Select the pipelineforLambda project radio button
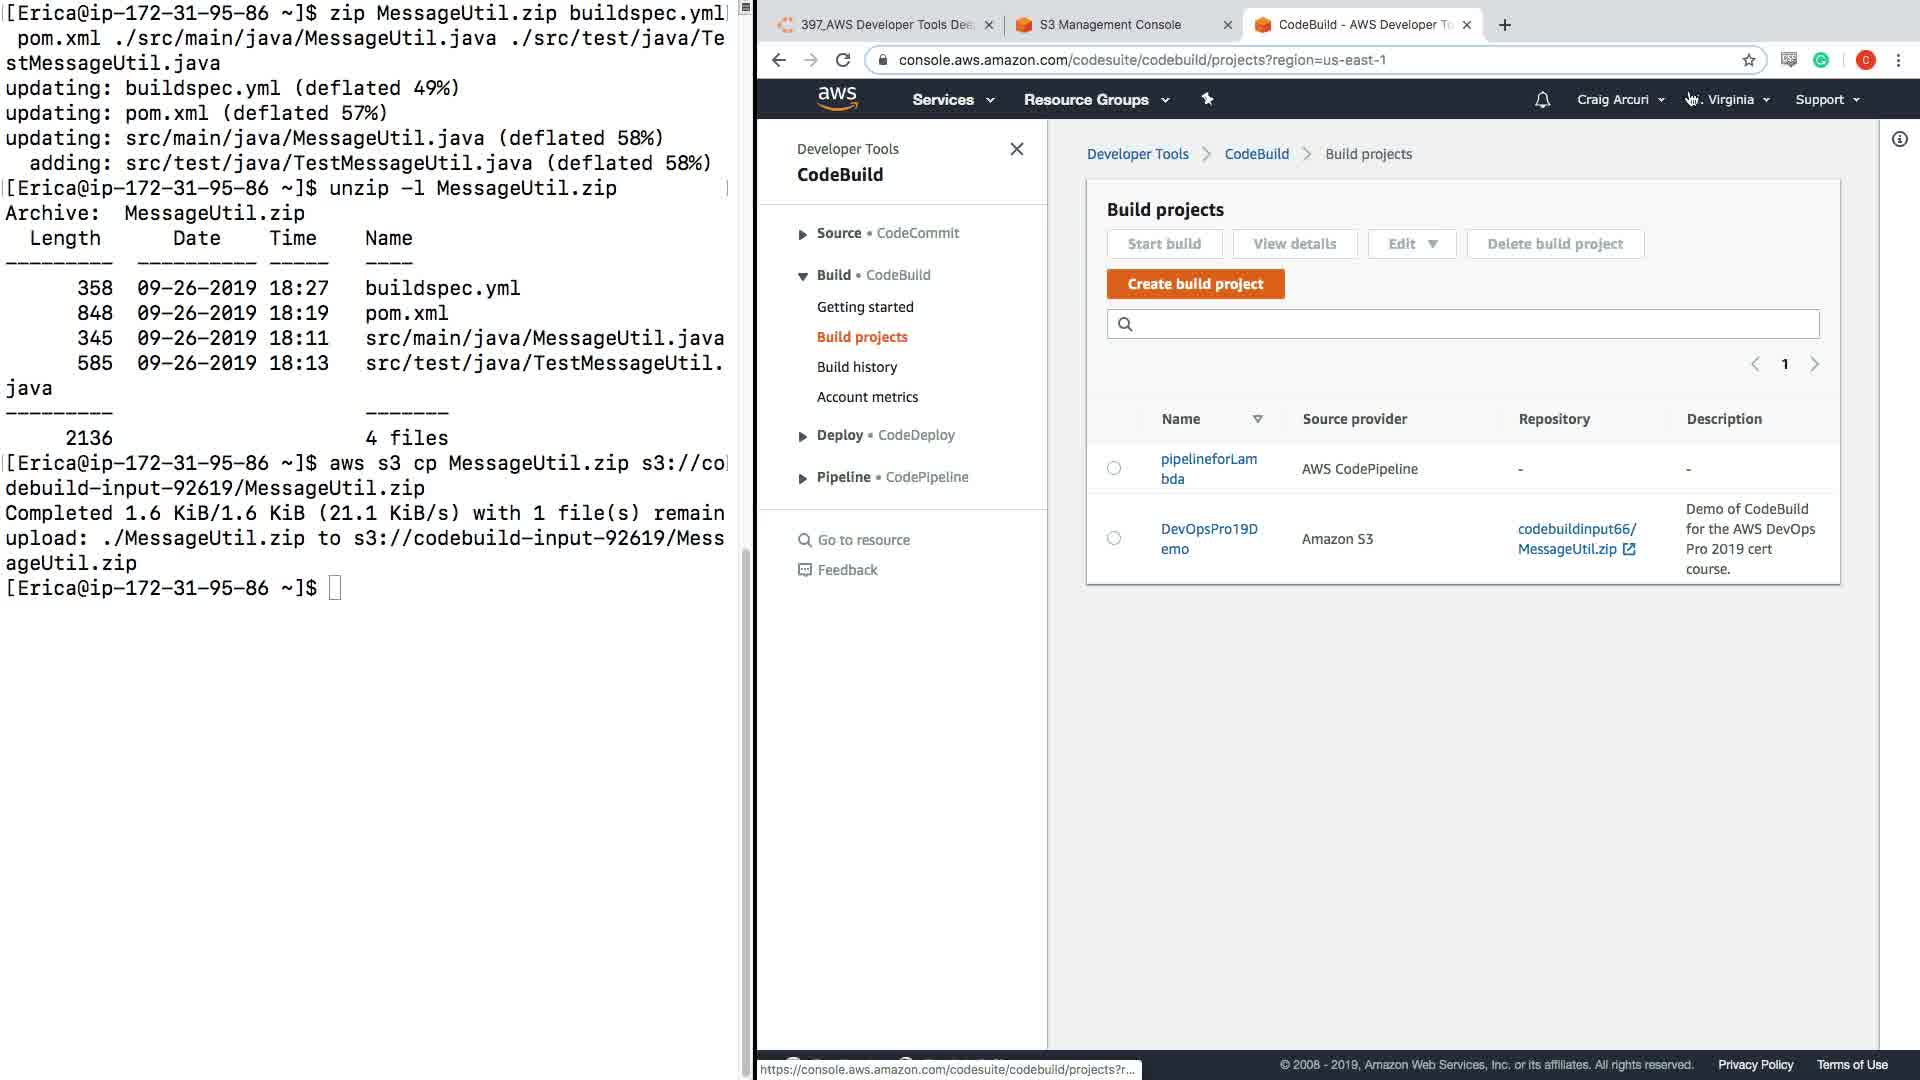 point(1114,468)
